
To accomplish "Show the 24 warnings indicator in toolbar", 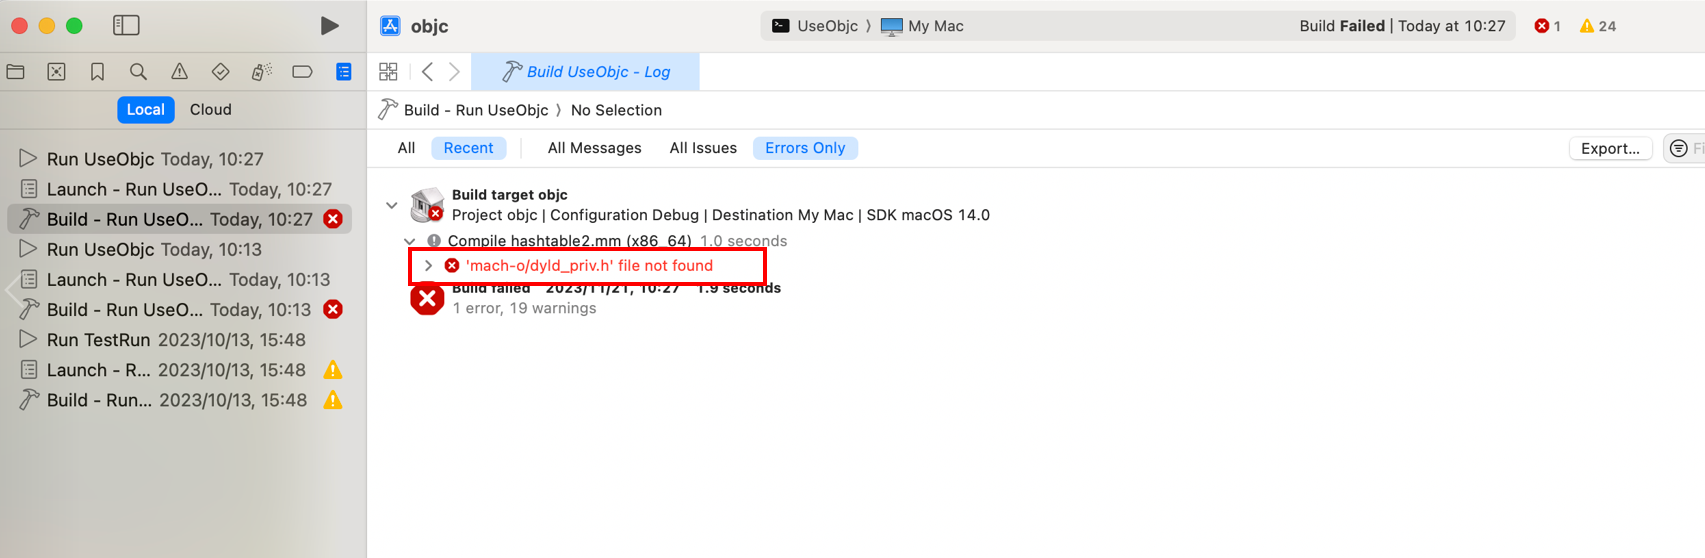I will pyautogui.click(x=1598, y=26).
